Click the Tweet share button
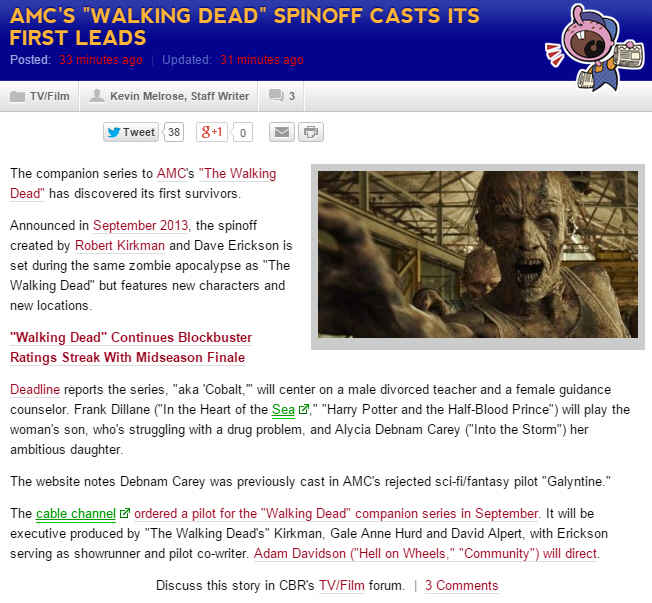Screen dimensions: 652x603 [x=131, y=132]
